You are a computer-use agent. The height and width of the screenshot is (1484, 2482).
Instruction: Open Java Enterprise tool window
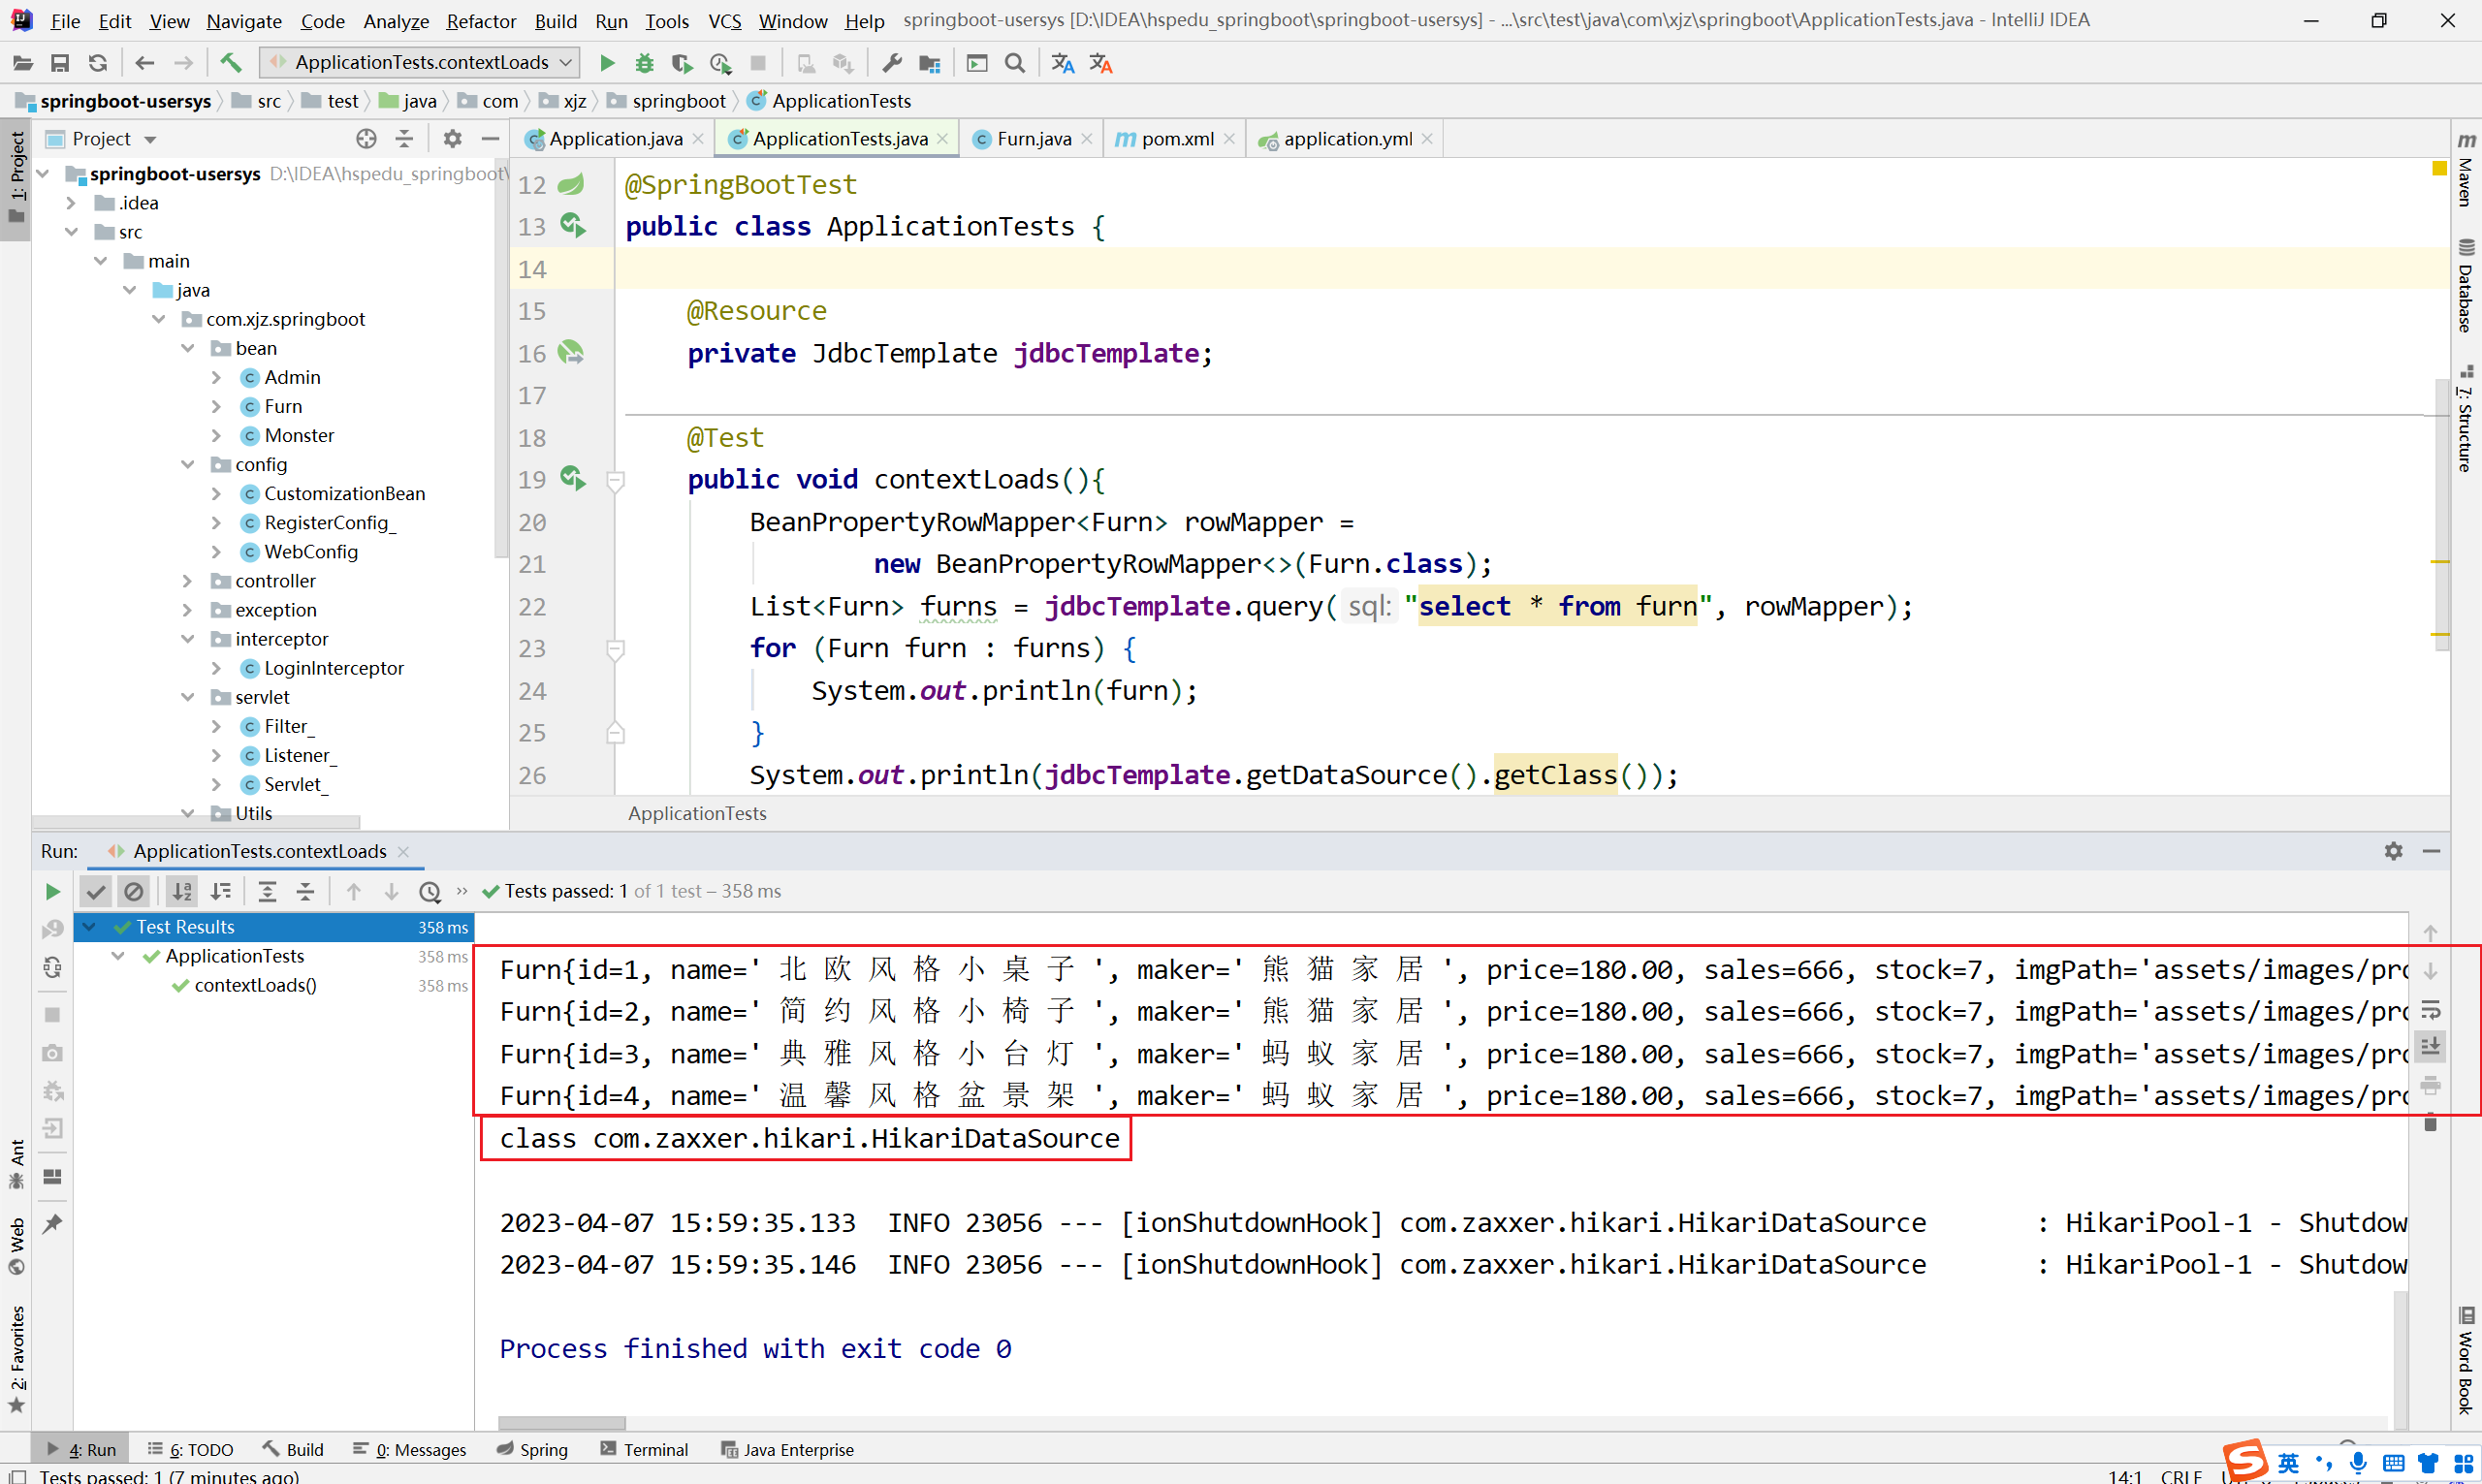[x=788, y=1449]
